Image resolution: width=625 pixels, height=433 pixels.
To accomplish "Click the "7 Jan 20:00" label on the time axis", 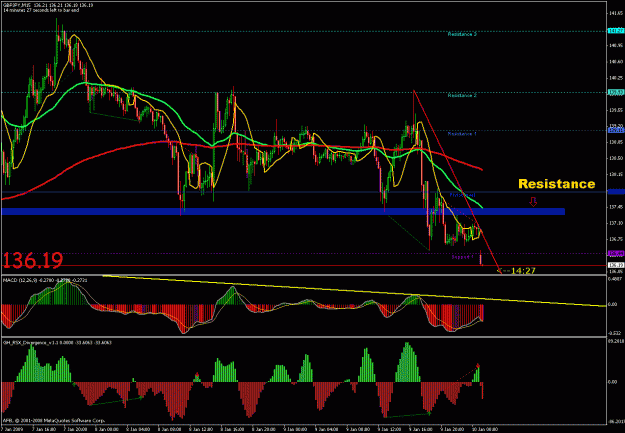I will pos(74,429).
